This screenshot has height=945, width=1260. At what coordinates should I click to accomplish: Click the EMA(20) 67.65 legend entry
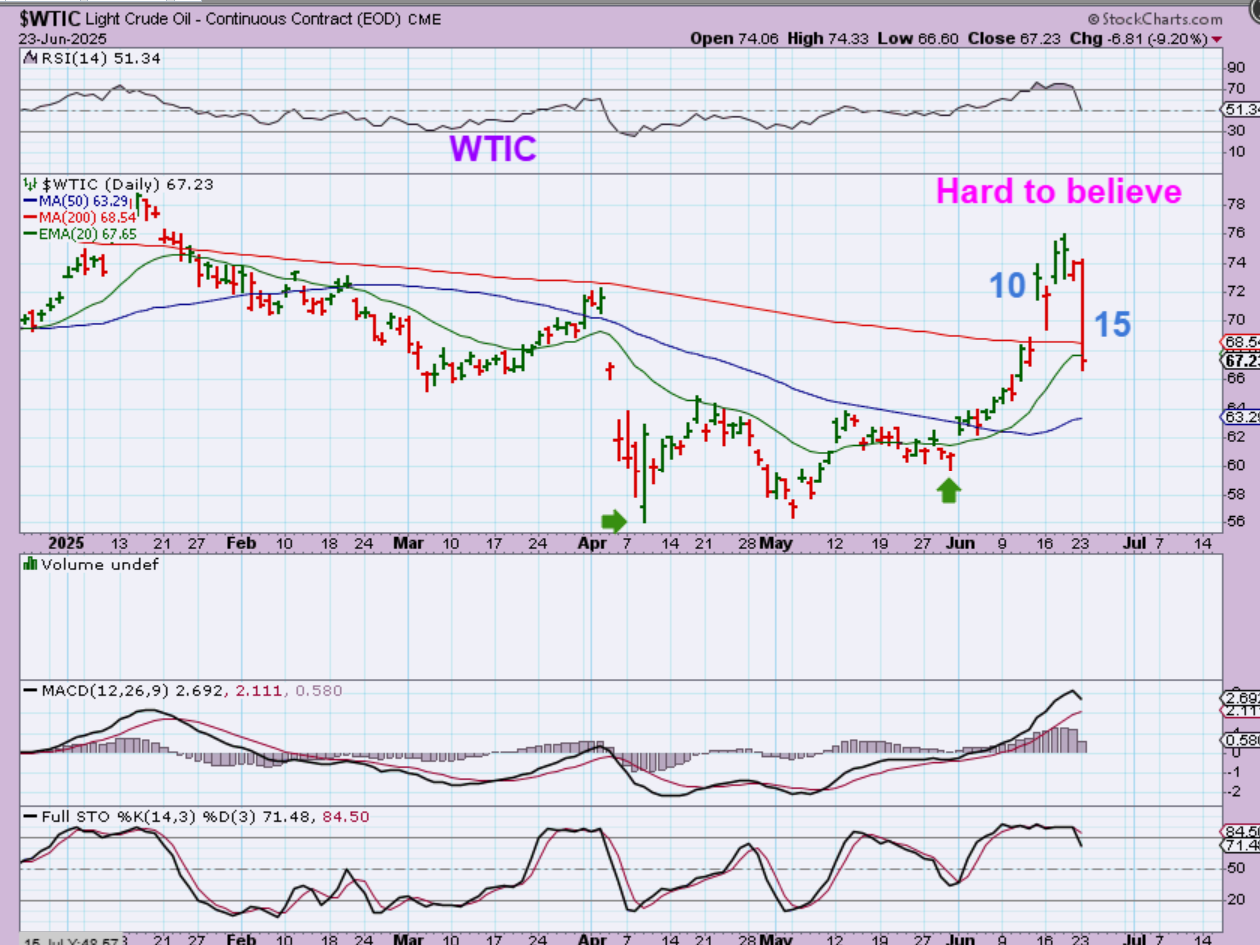tap(79, 233)
